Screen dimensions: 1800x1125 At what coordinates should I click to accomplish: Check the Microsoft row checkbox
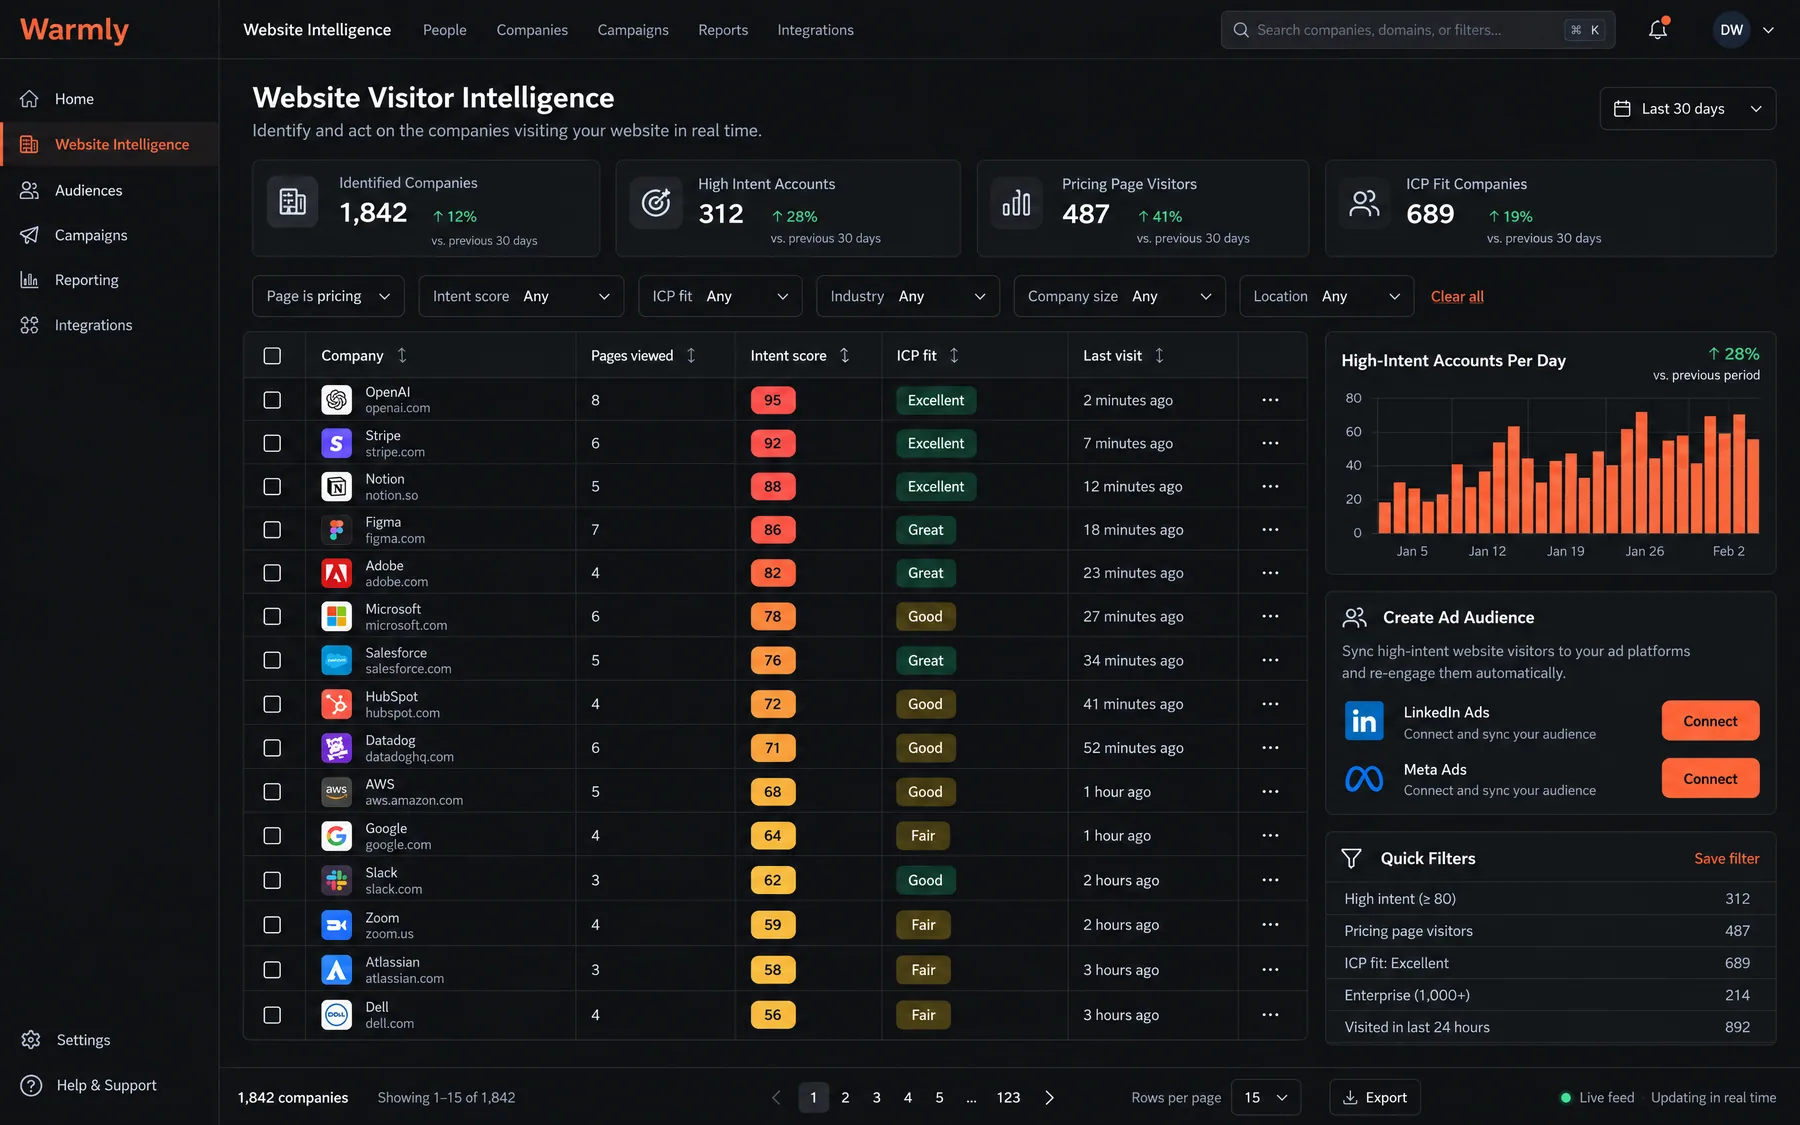[x=272, y=616]
